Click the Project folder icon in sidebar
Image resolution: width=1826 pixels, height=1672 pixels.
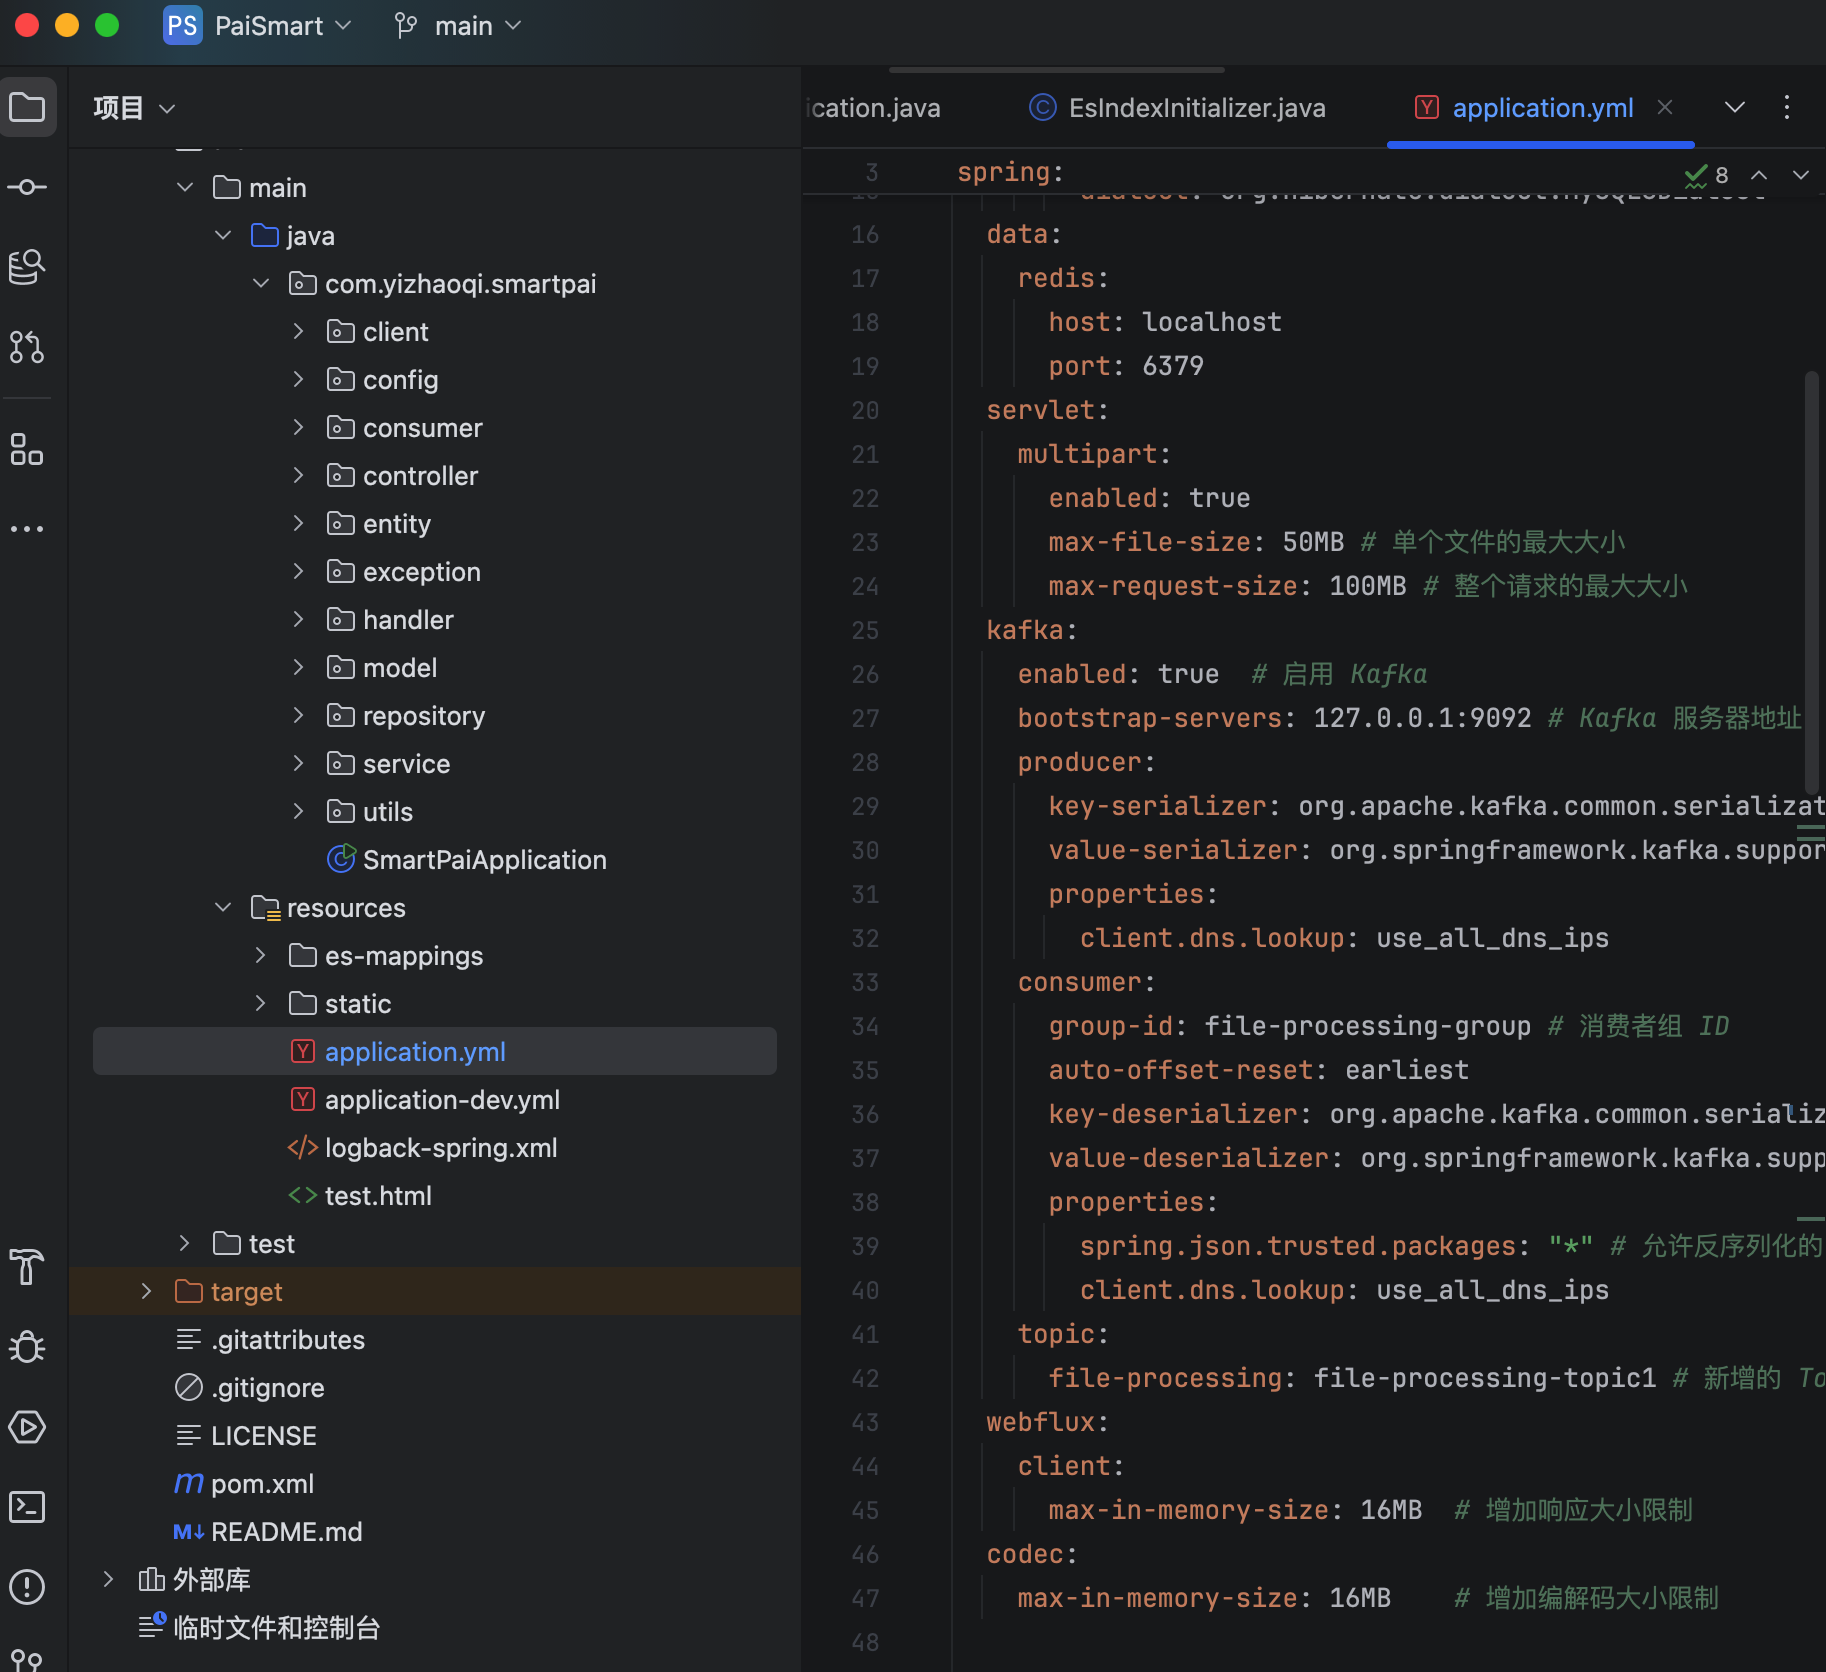click(x=27, y=107)
